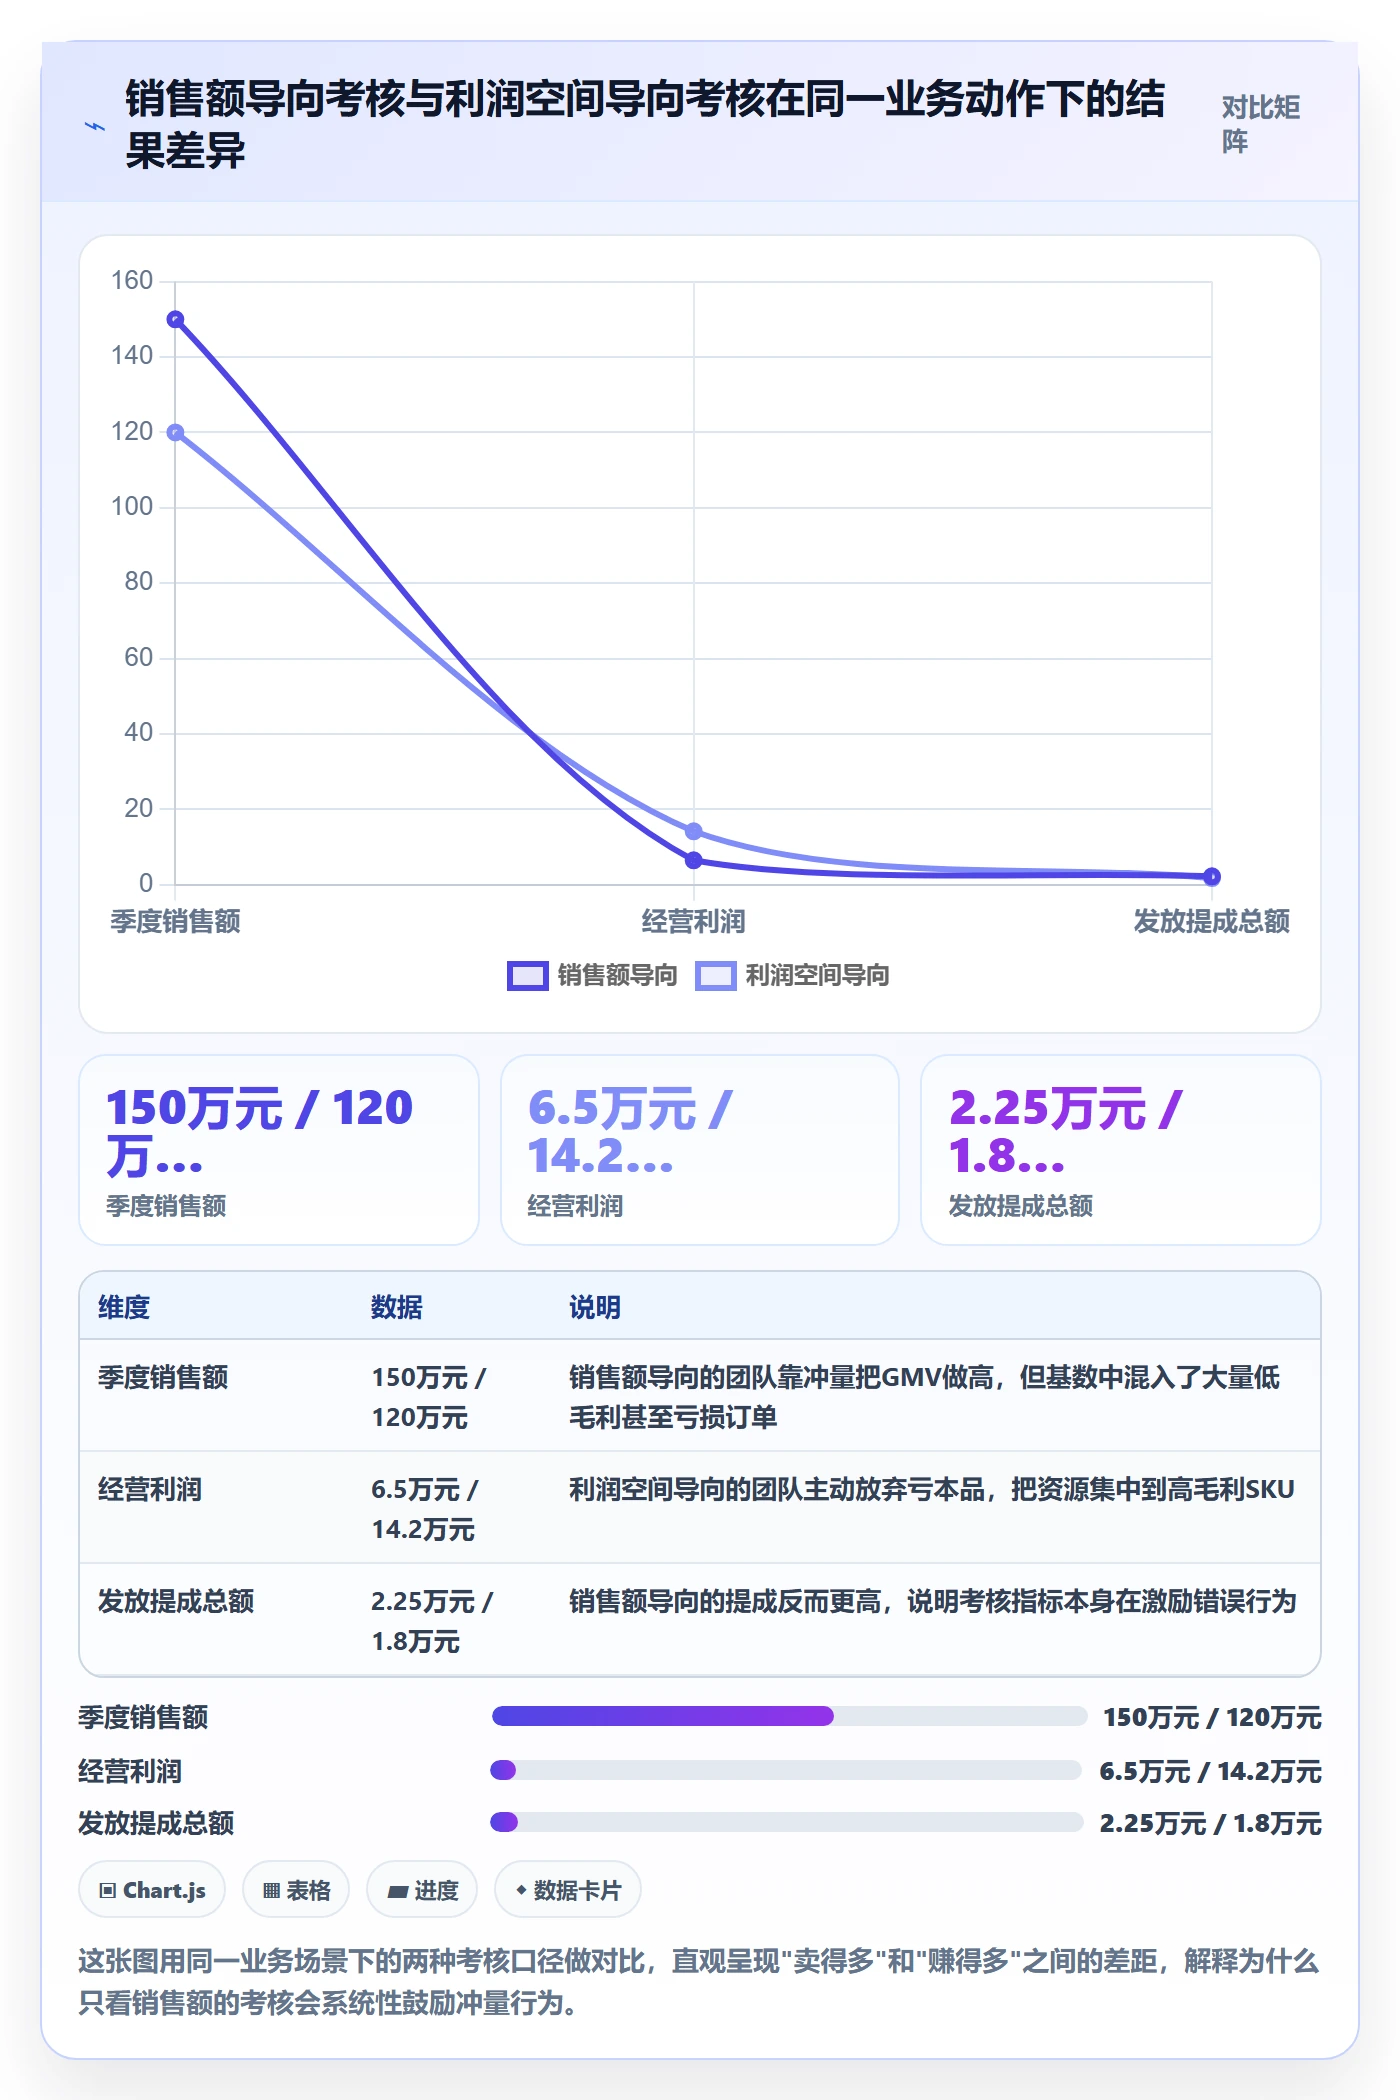Click the 利润空间导向 point above 经营利润

[694, 831]
